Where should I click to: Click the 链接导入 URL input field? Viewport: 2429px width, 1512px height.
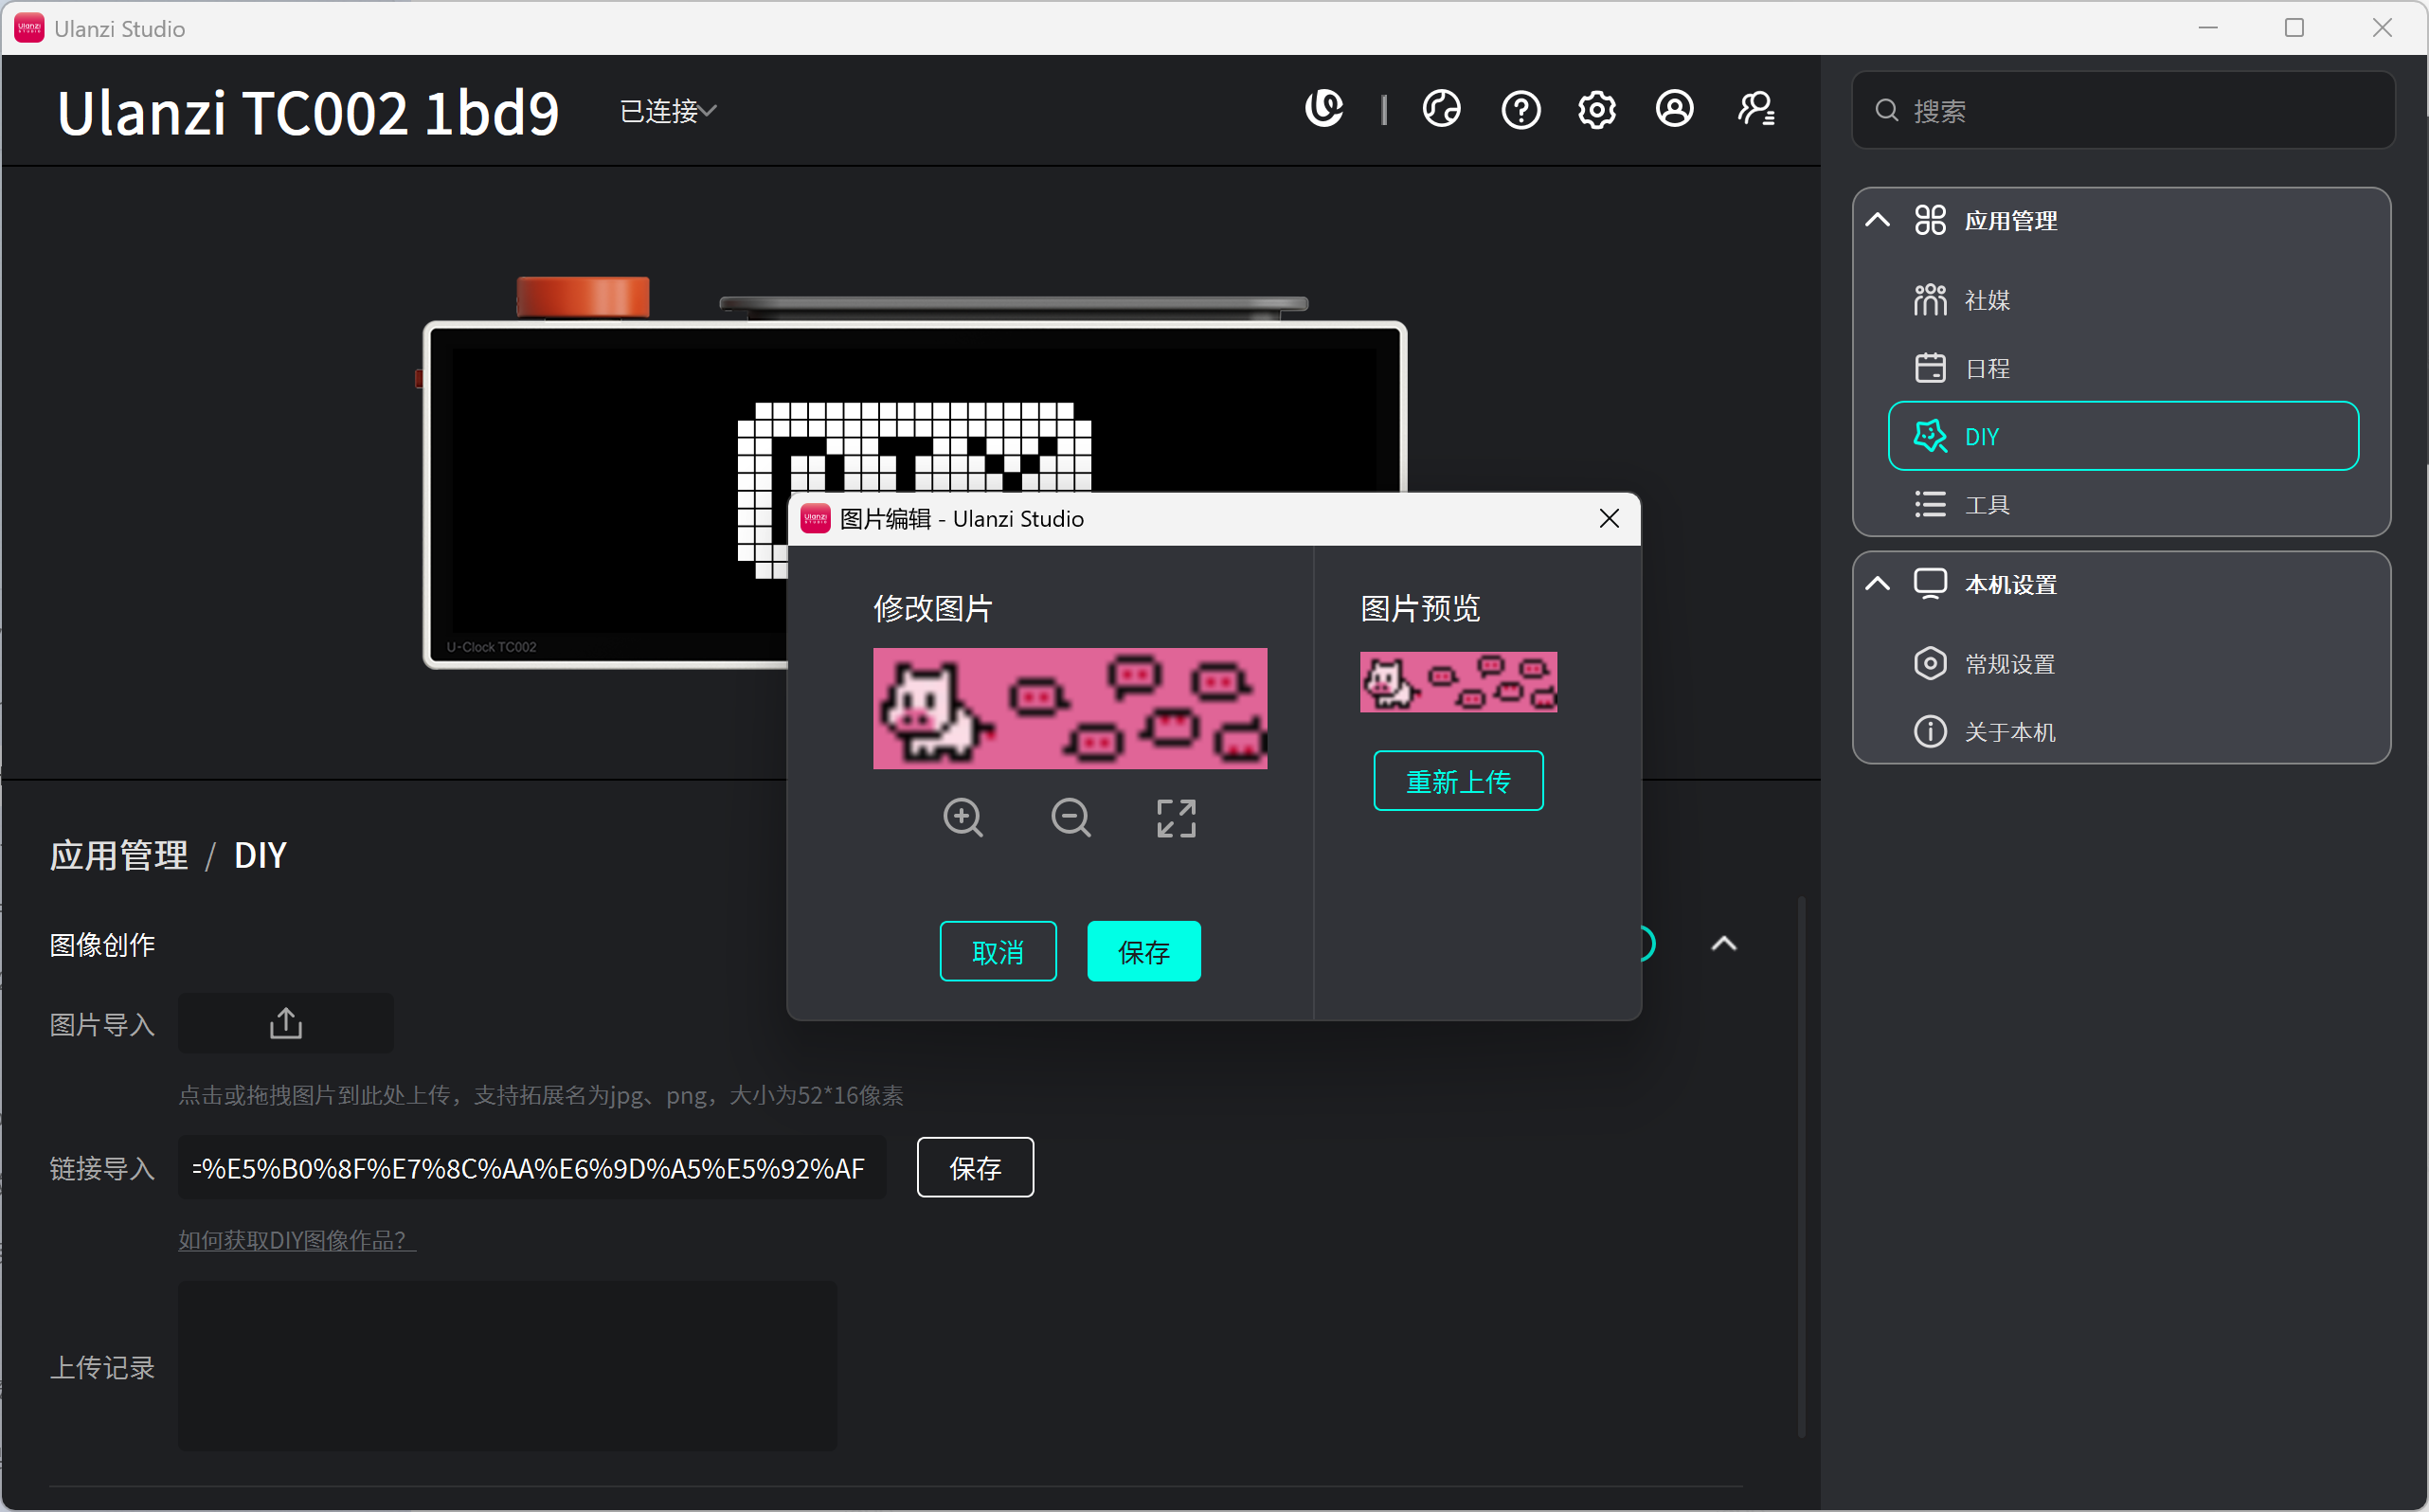click(x=532, y=1167)
